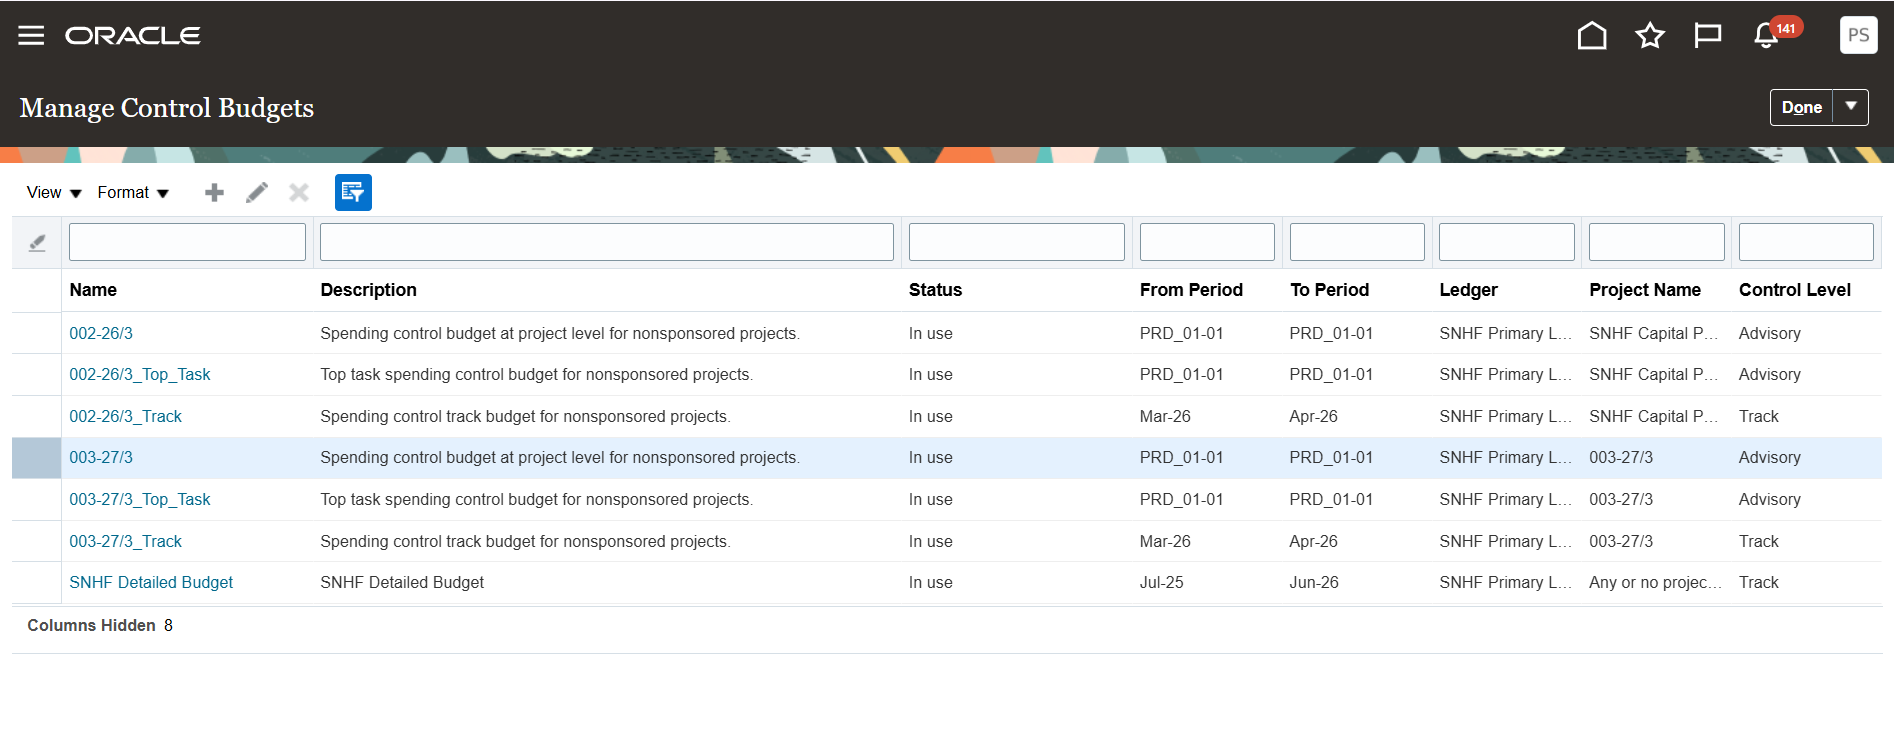Toggle the Query By Example filter icon
This screenshot has width=1894, height=748.
point(353,193)
